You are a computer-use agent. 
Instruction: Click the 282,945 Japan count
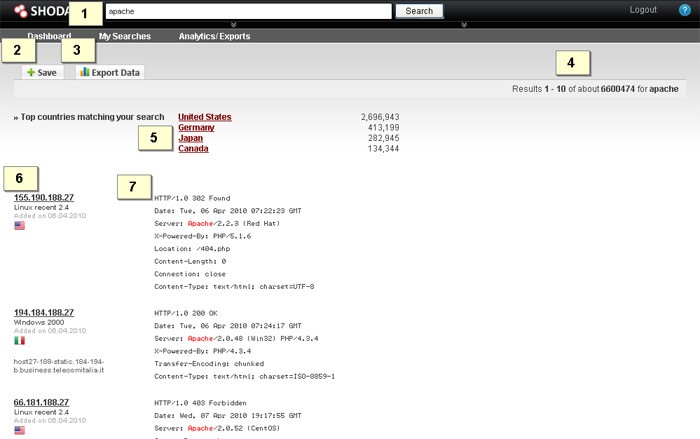coord(383,138)
